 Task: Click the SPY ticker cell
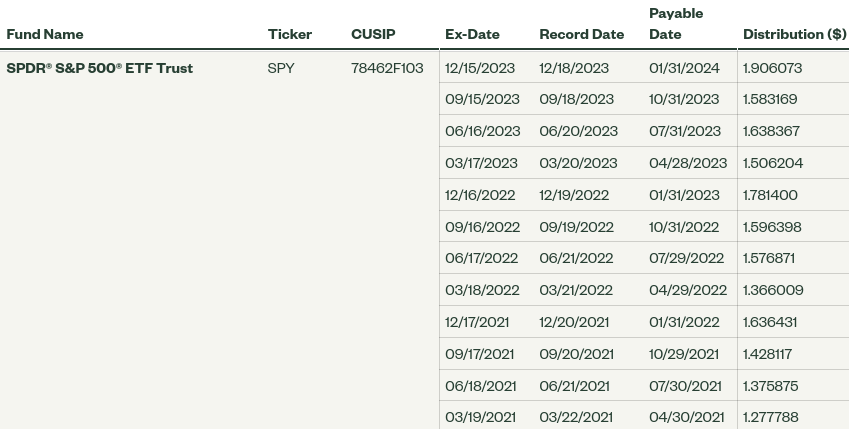coord(281,68)
